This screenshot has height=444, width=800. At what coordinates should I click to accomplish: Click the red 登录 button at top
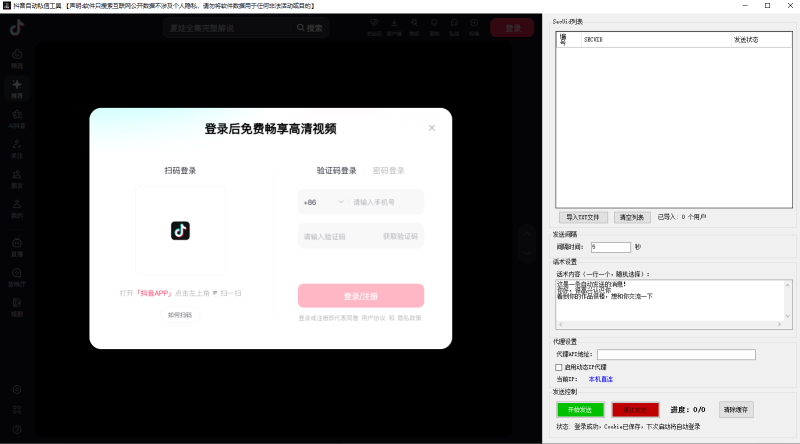512,28
